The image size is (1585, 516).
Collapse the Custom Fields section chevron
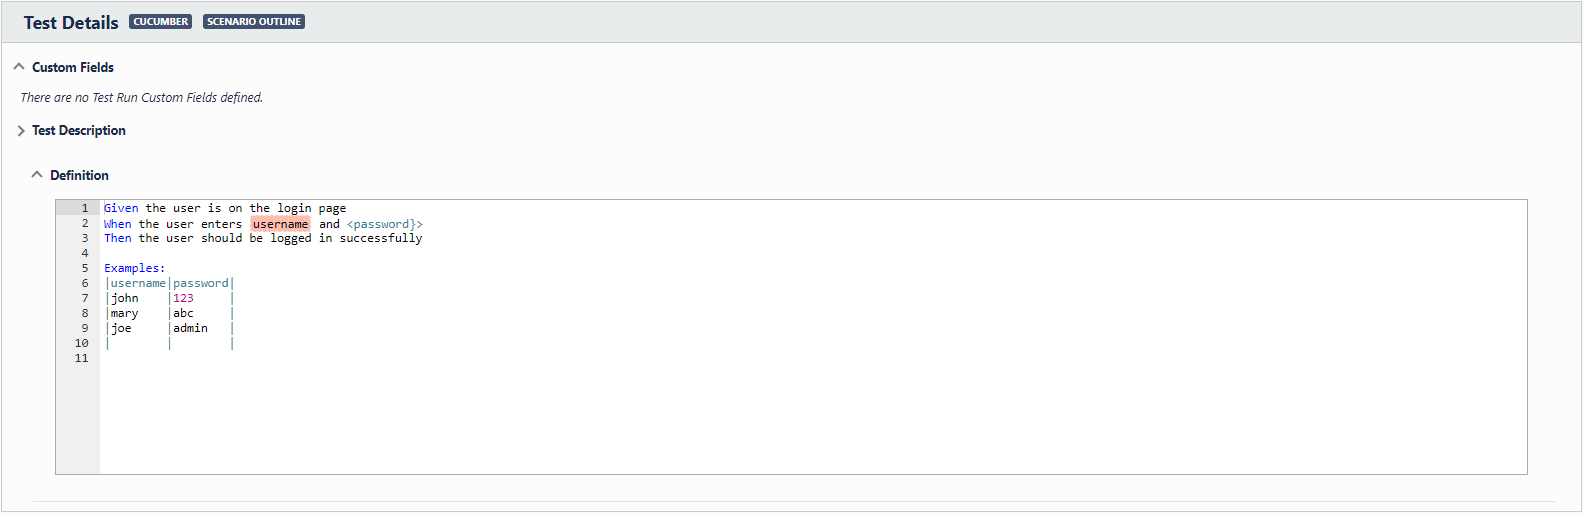coord(19,67)
